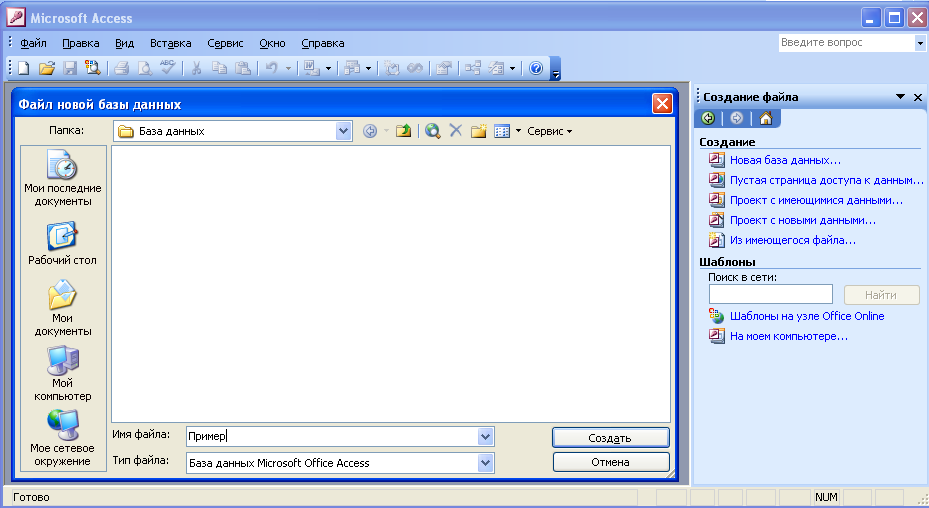
Task: Click Шаблоны на узле Office Online link
Action: point(807,317)
